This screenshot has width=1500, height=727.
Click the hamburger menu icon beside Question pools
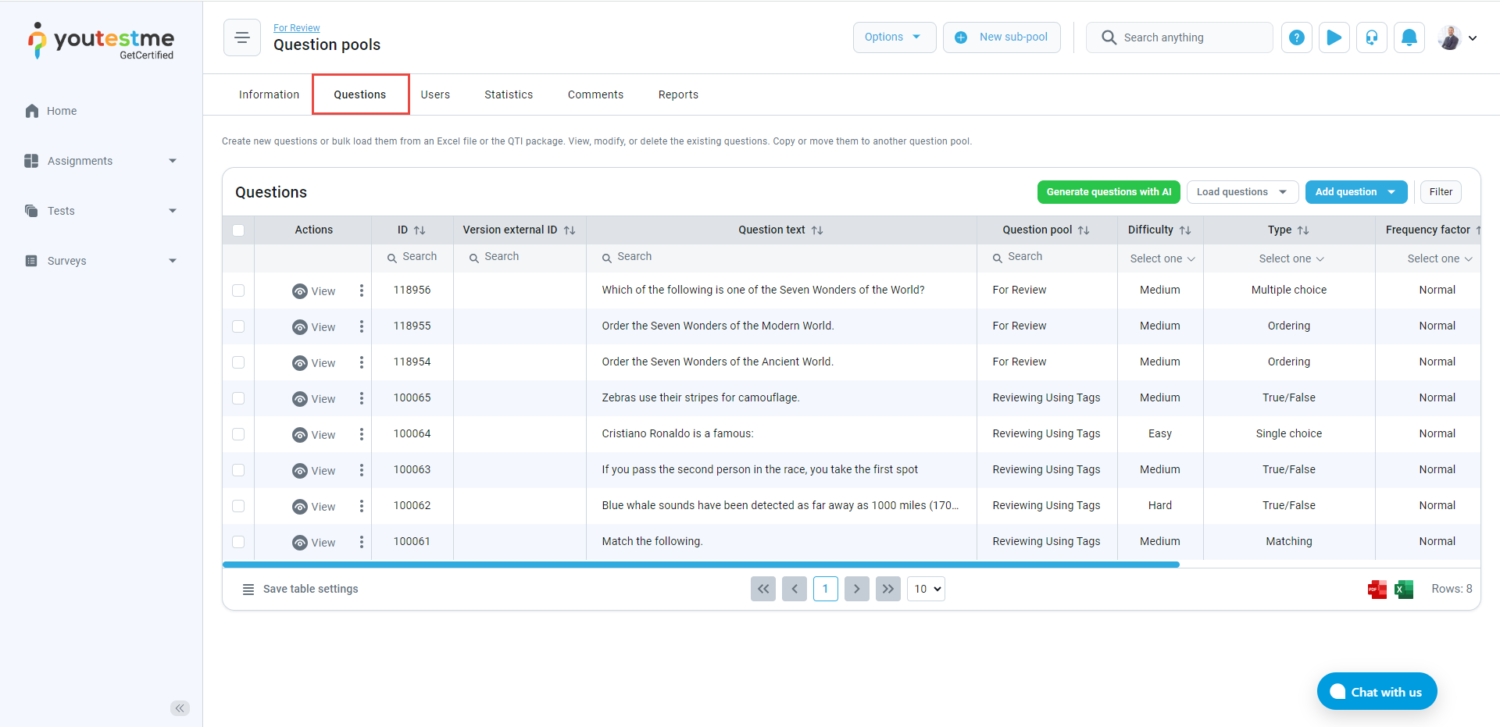(241, 38)
